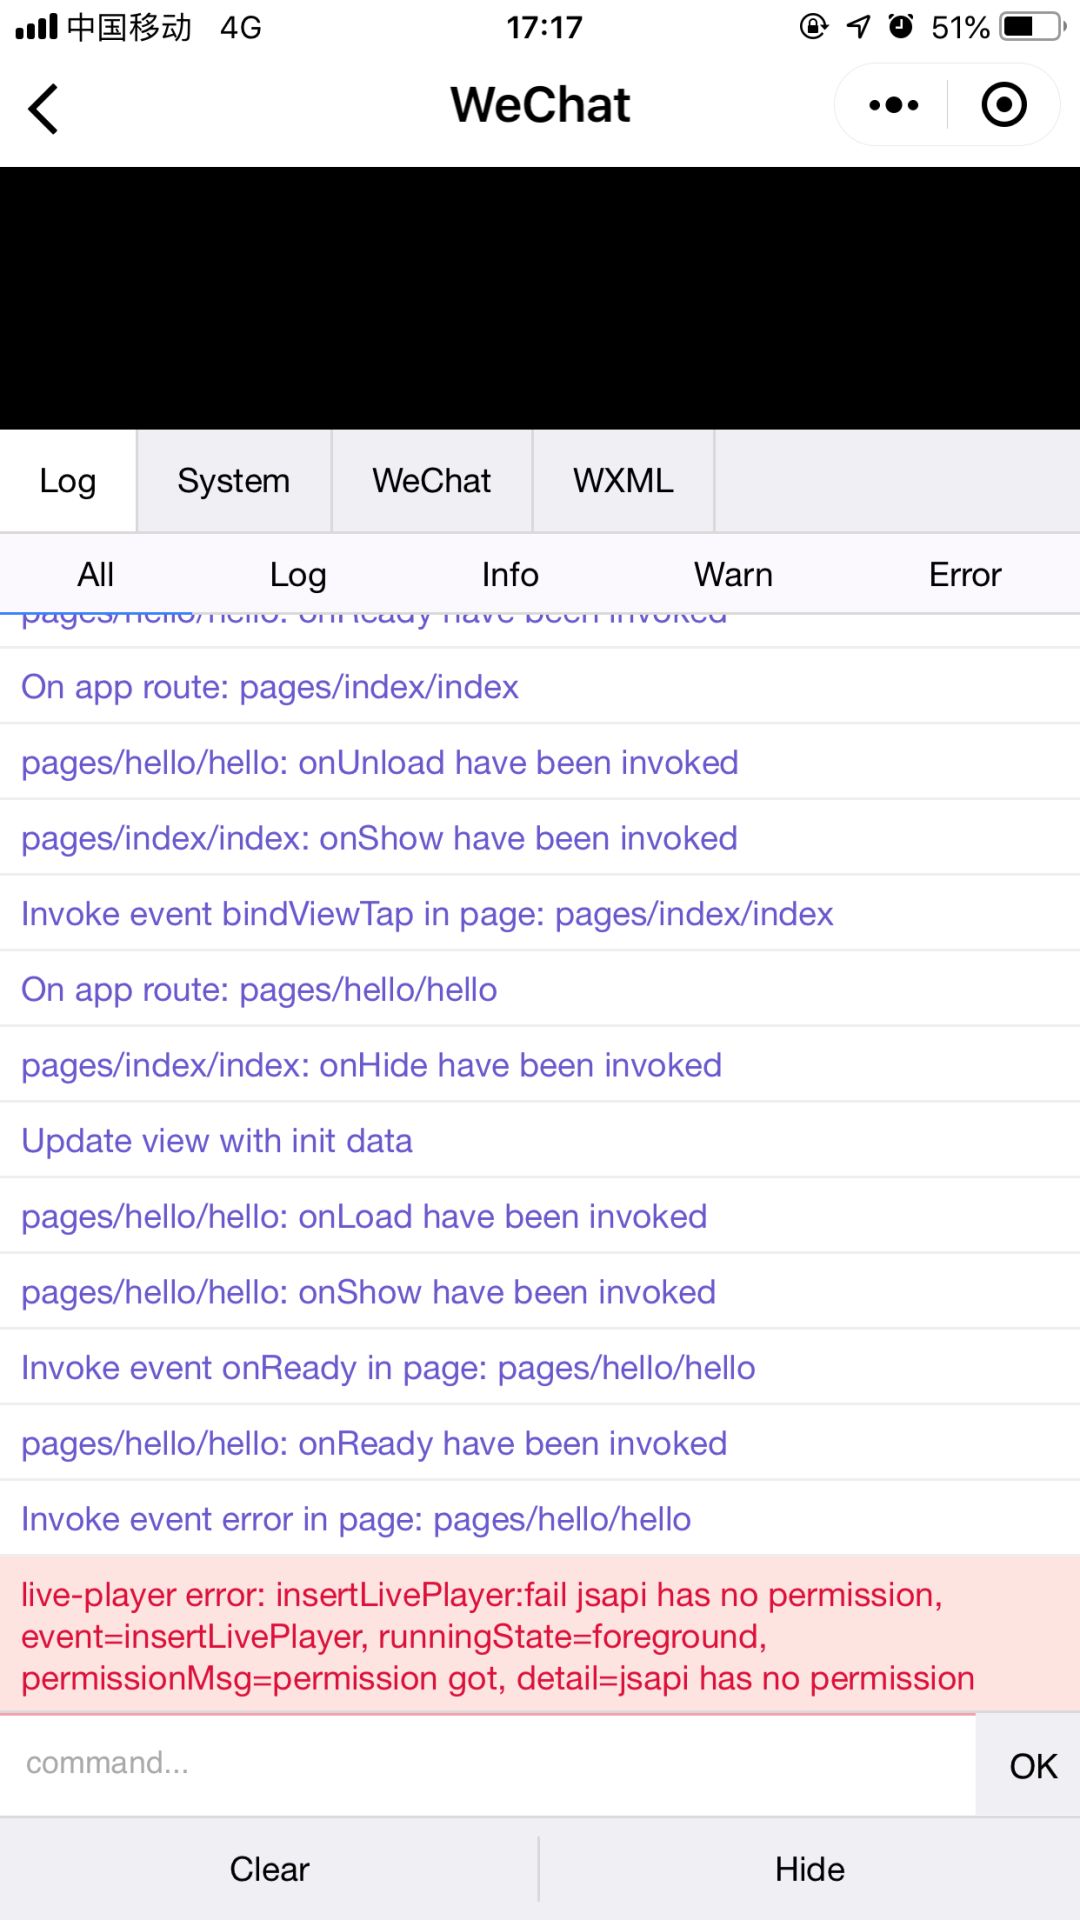Hide the vConsole panel
Screen dimensions: 1080x1920
[x=810, y=1869]
